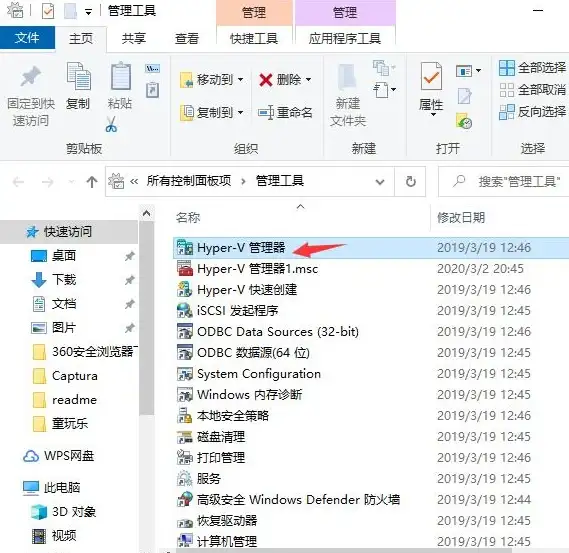Screen dimensions: 569x553
Task: Click the Select all icon
Action: pos(507,68)
